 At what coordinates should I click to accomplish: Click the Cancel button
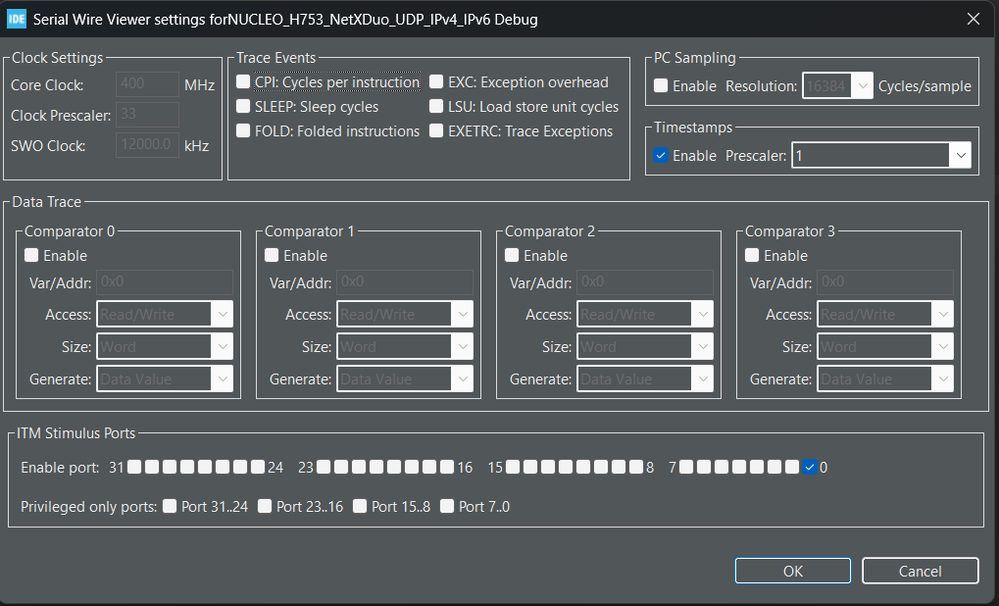tap(920, 571)
